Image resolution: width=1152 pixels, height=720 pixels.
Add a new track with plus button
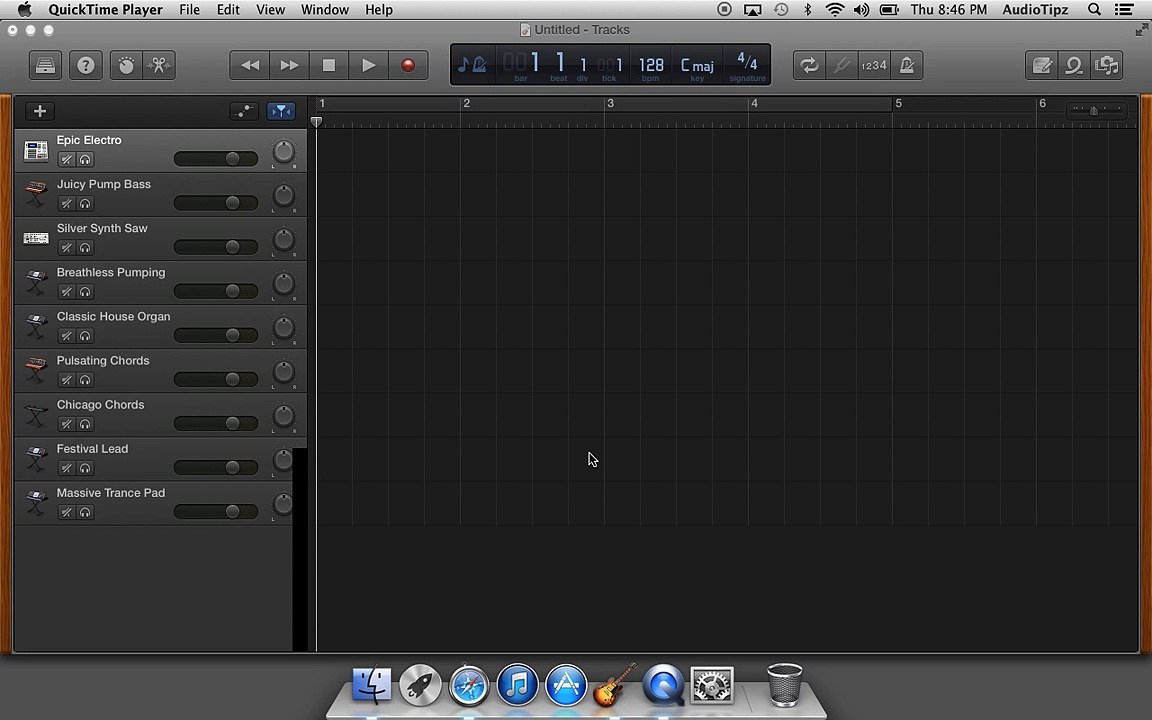click(40, 111)
